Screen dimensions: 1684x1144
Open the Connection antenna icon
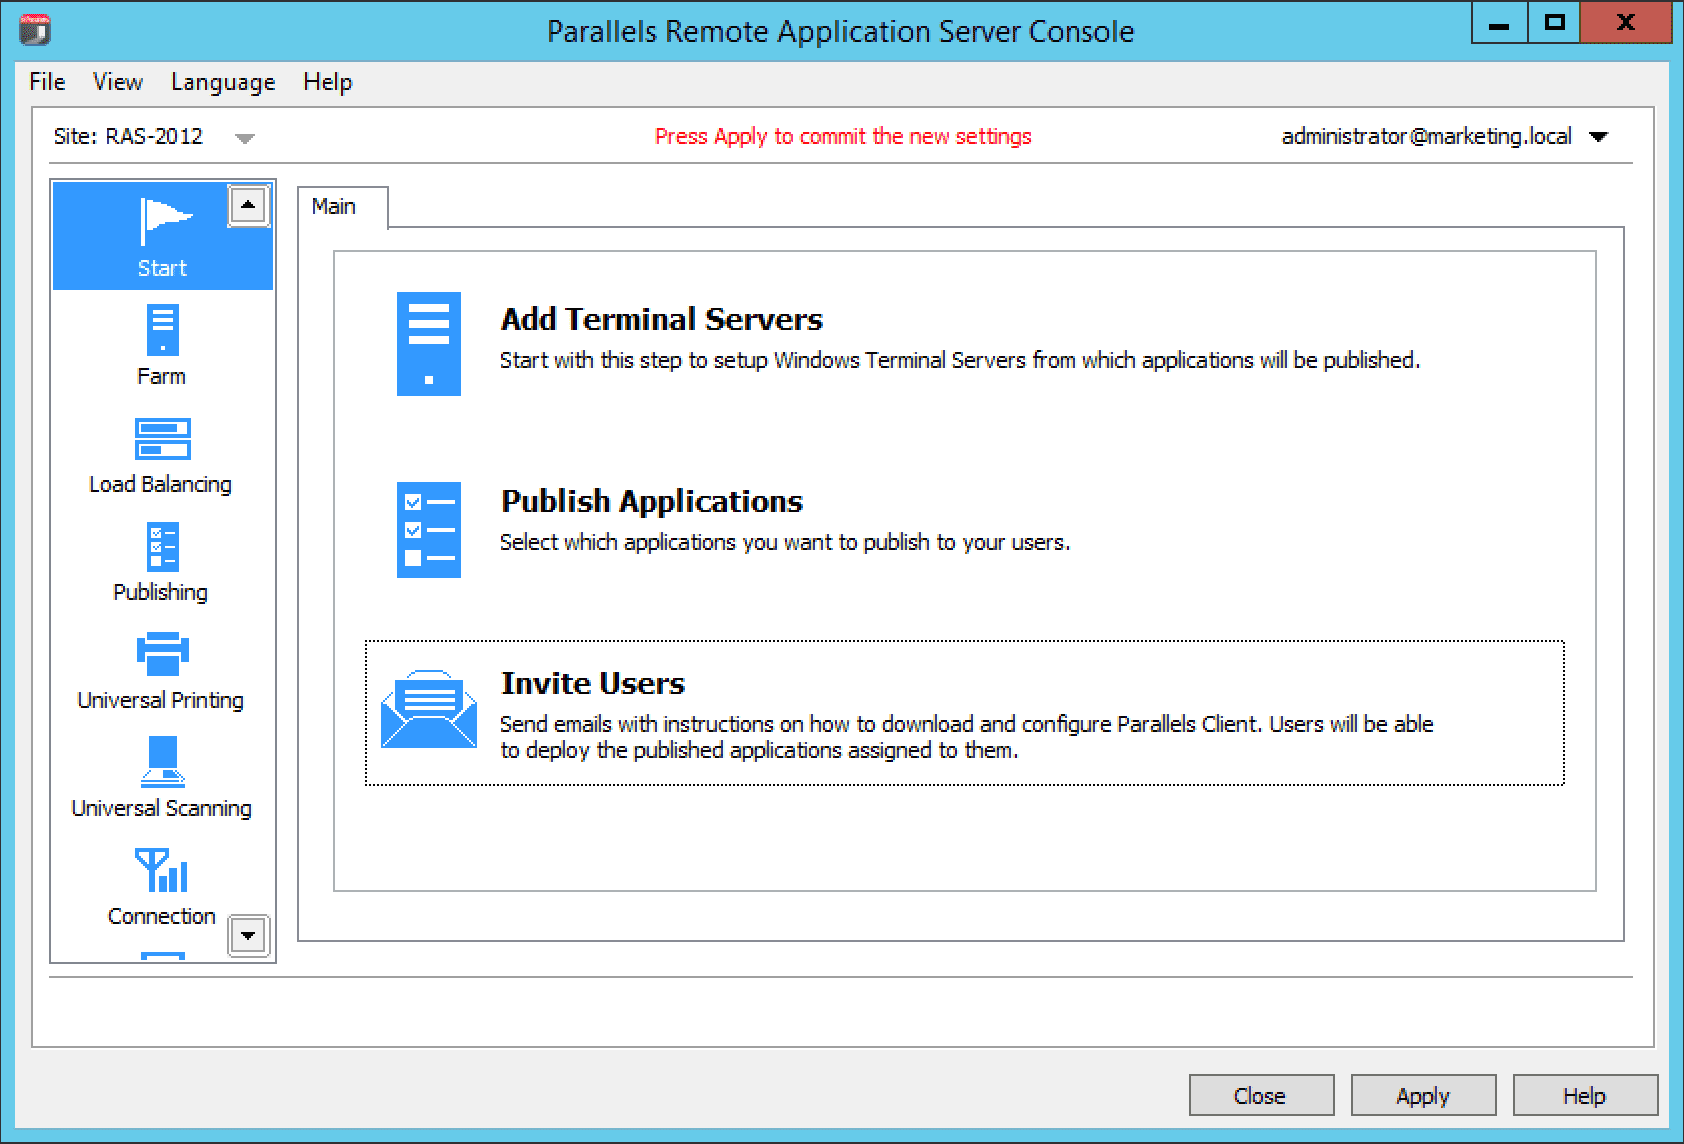pyautogui.click(x=162, y=870)
